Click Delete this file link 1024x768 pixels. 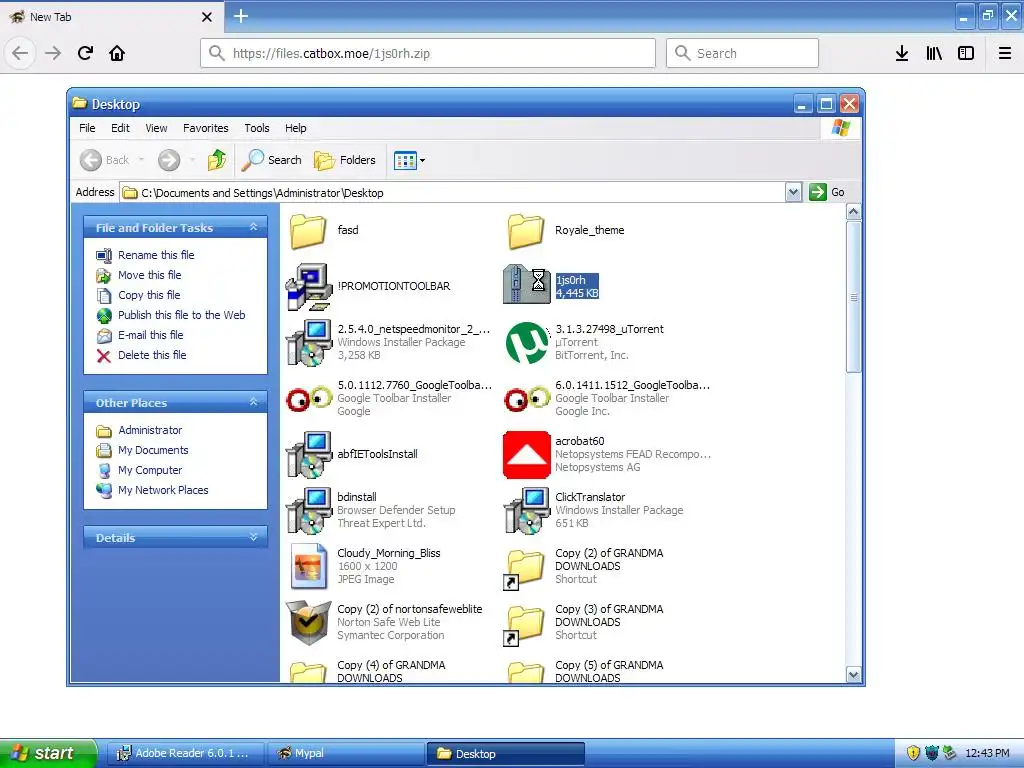[x=152, y=355]
